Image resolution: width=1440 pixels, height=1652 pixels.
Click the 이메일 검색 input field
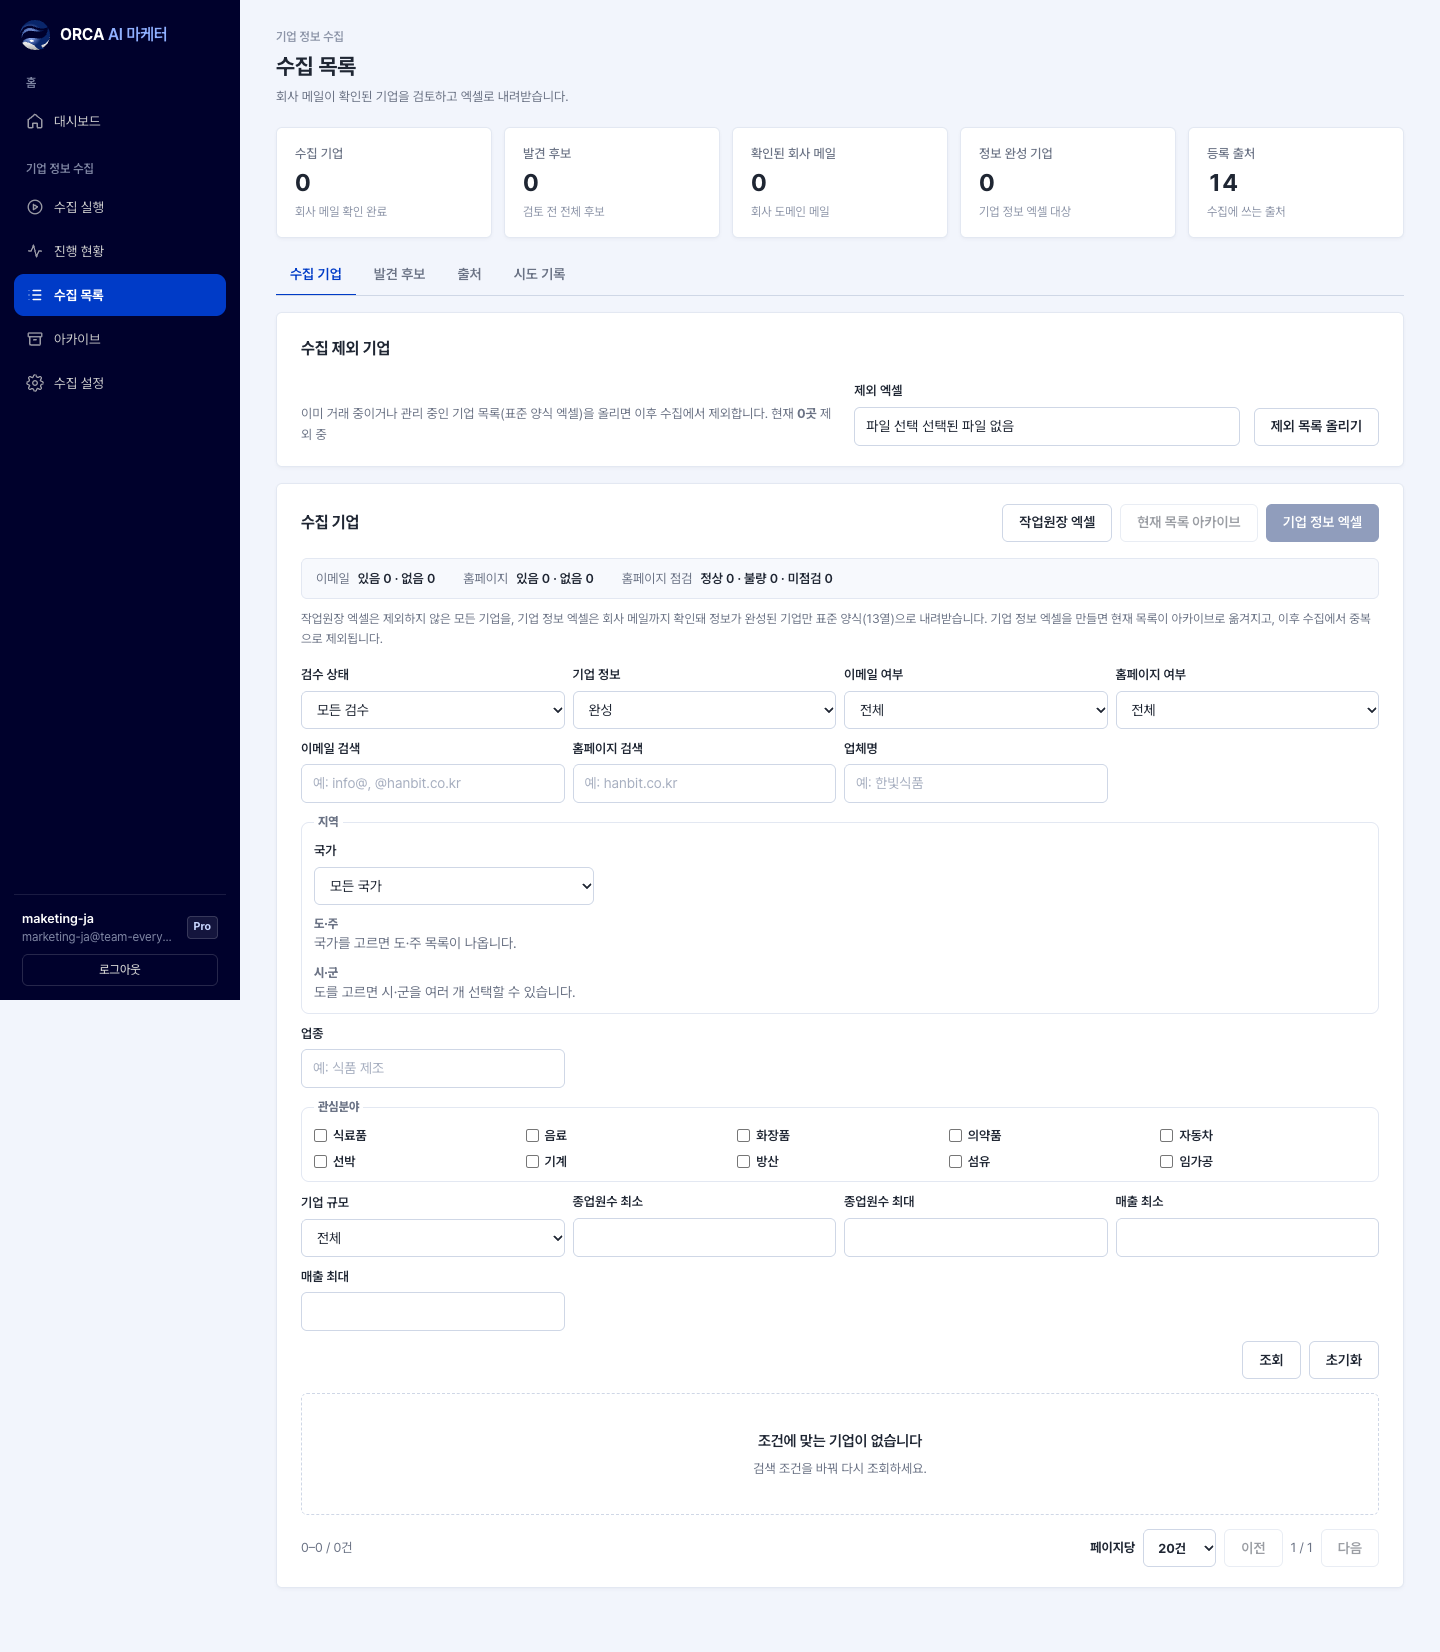(433, 783)
